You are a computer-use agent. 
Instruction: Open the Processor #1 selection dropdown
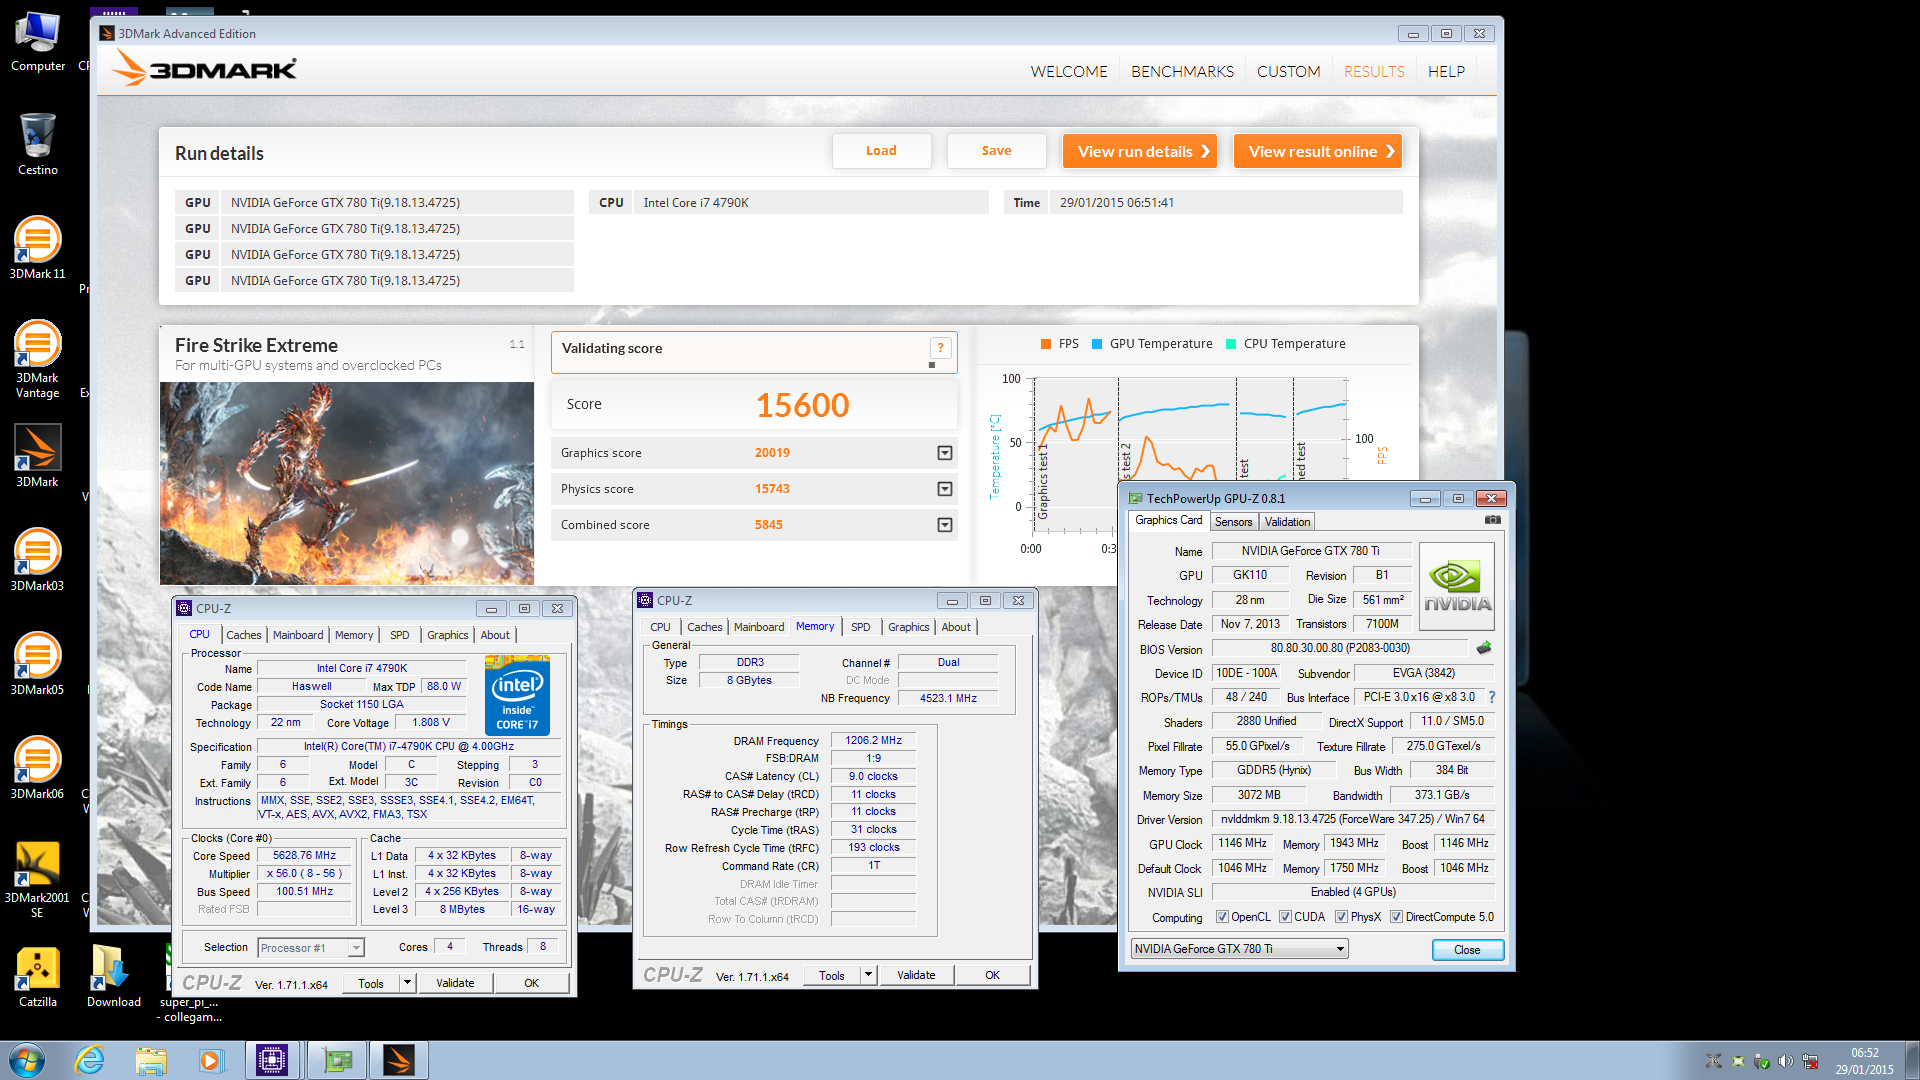(310, 948)
